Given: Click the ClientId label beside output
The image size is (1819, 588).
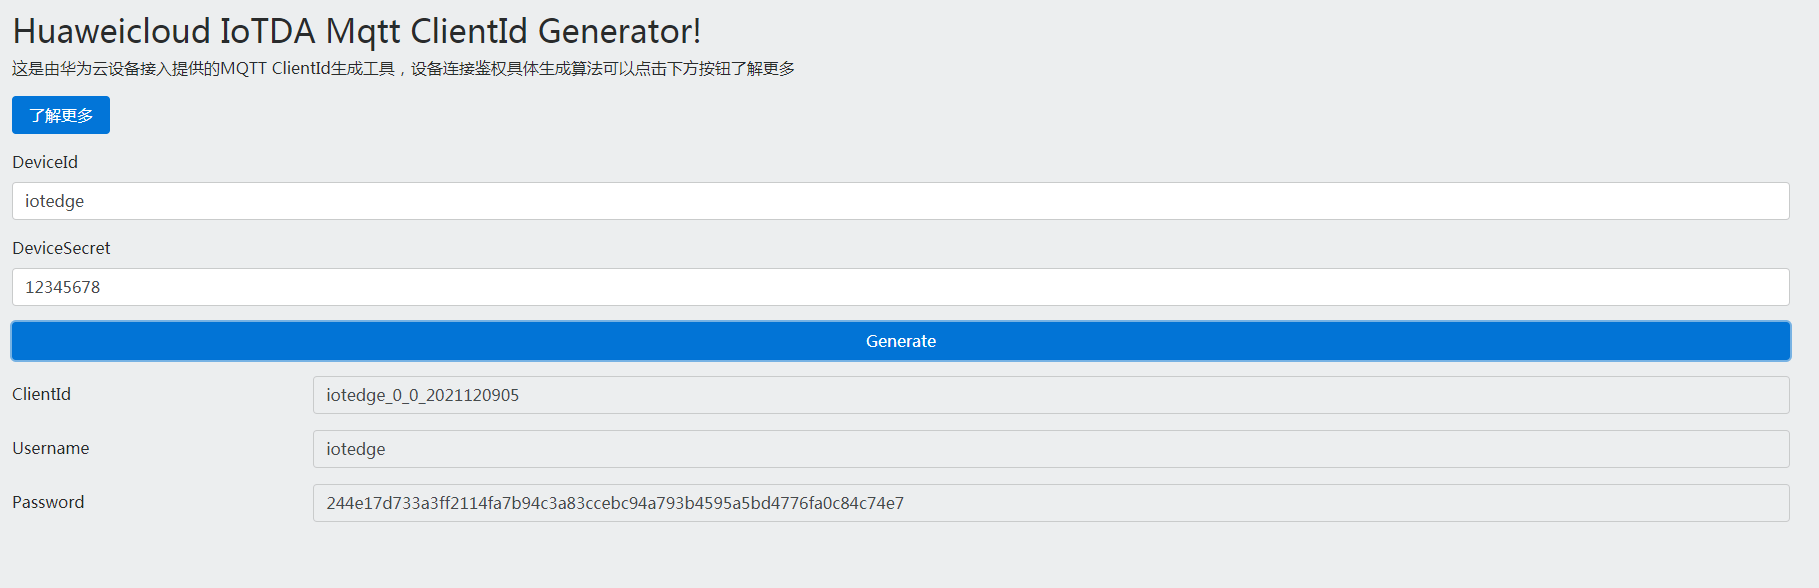Looking at the screenshot, I should (41, 394).
